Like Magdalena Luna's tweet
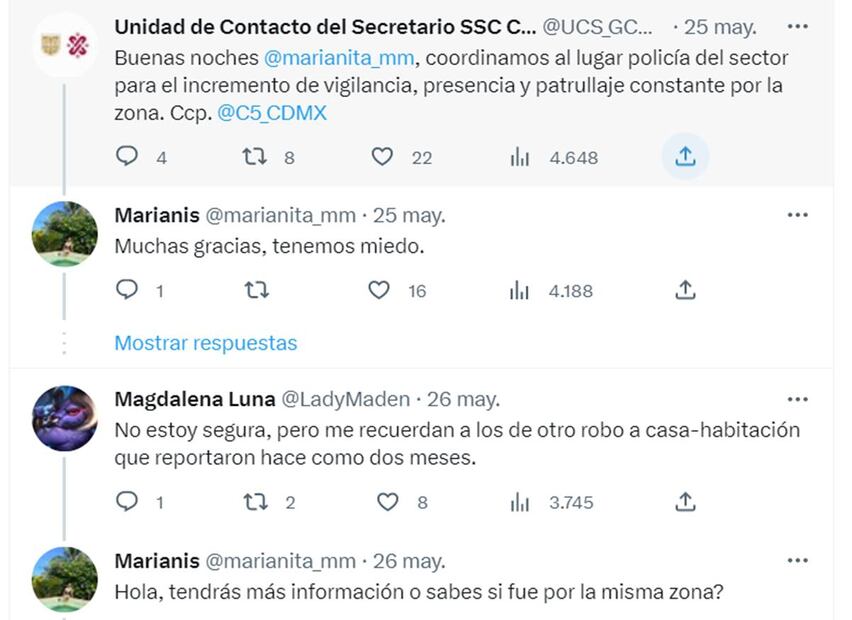The image size is (852, 620). coord(387,502)
